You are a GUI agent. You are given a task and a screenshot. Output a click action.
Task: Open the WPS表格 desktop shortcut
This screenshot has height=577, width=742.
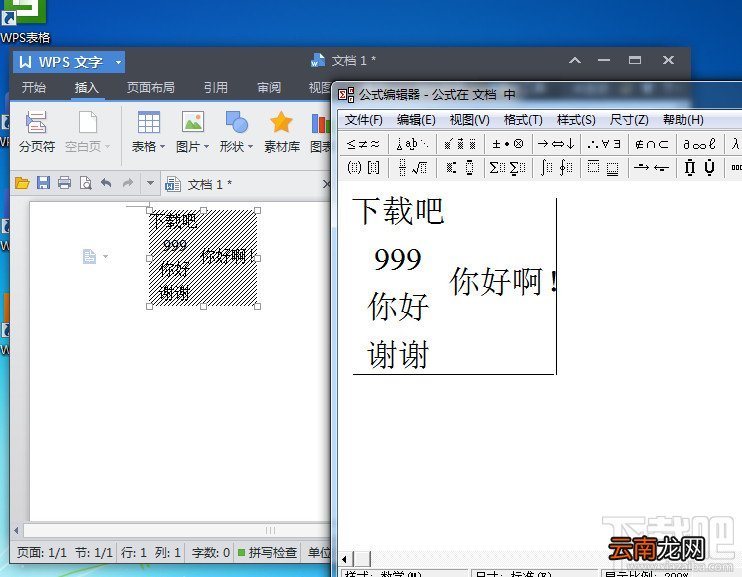pos(26,21)
